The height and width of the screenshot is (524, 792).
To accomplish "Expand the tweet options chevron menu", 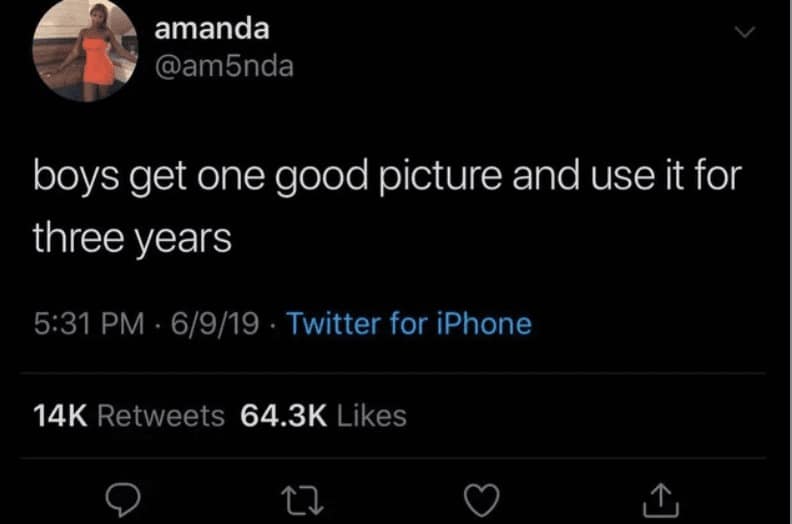I will pyautogui.click(x=741, y=33).
